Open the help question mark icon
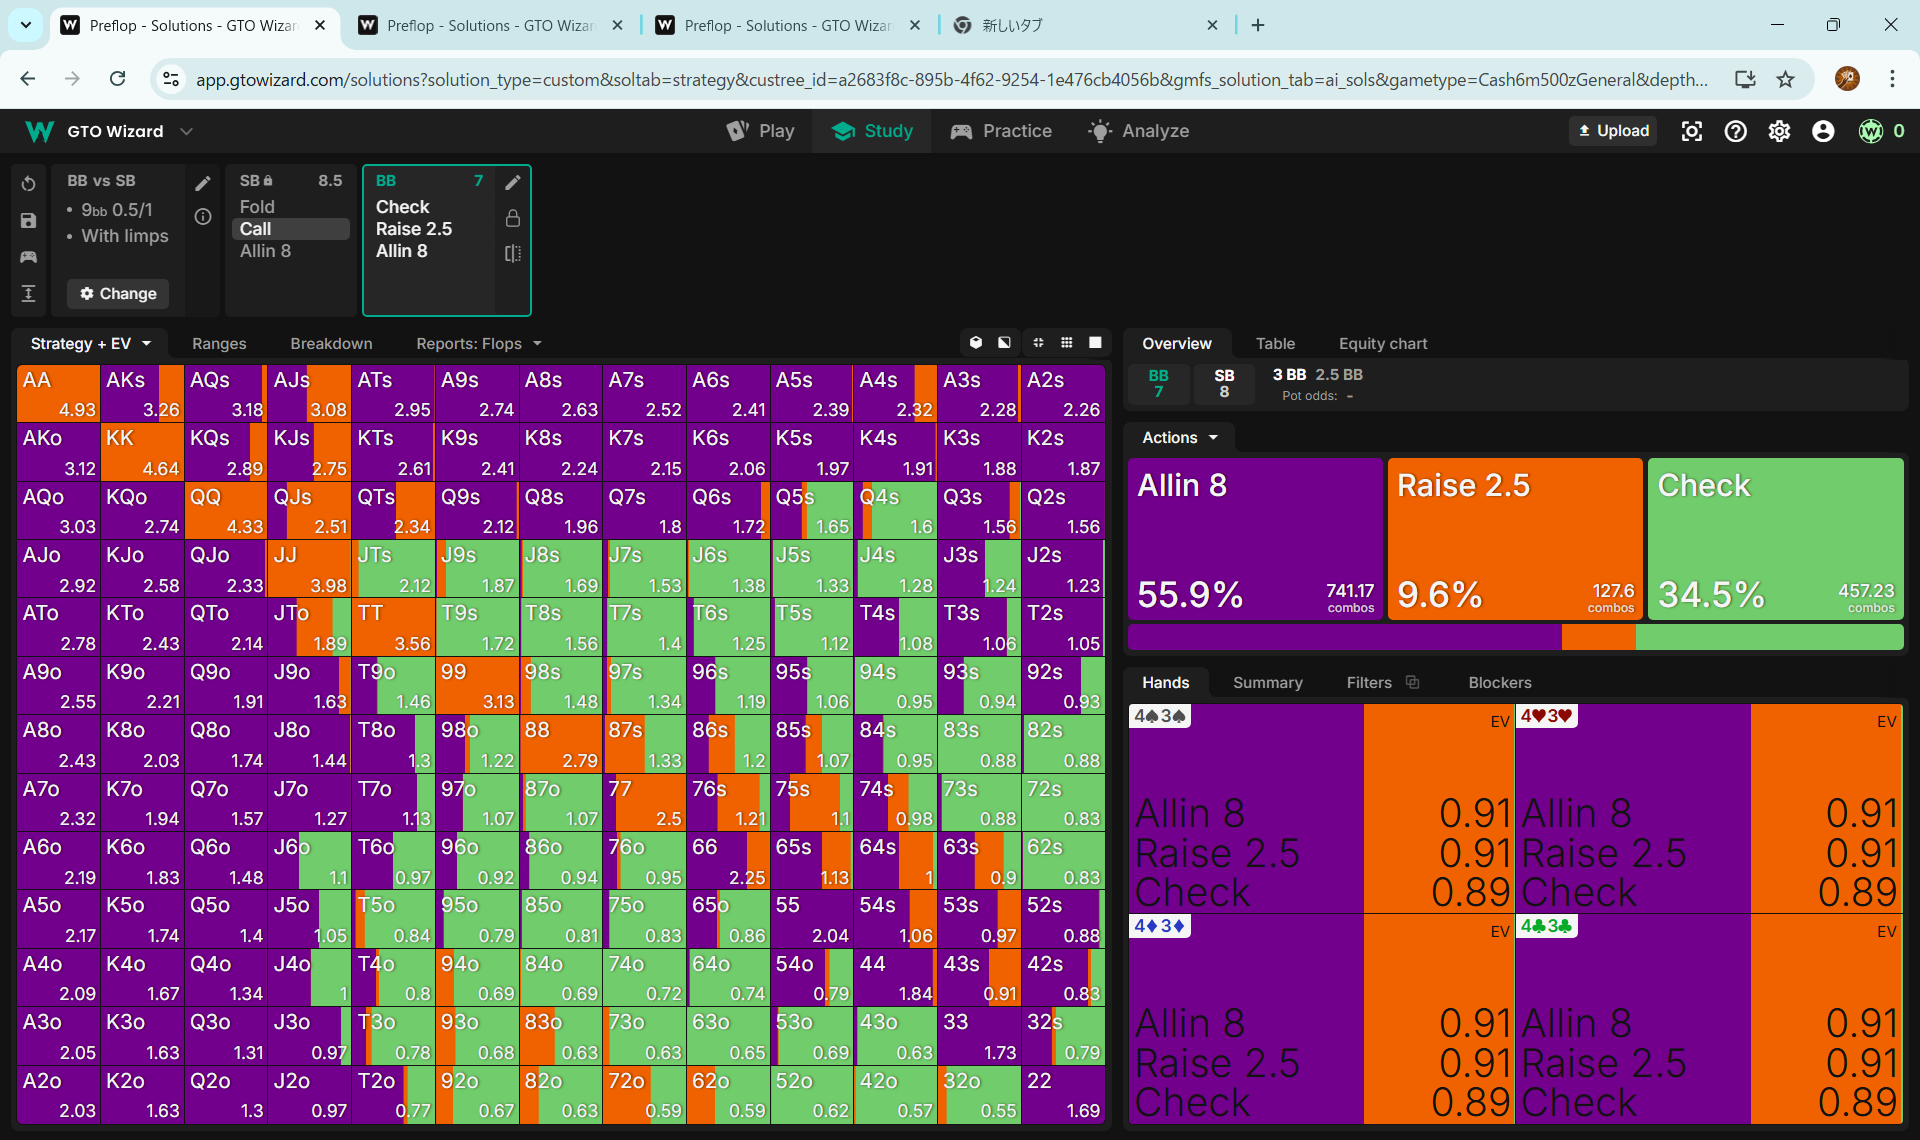Image resolution: width=1920 pixels, height=1140 pixels. pyautogui.click(x=1735, y=131)
